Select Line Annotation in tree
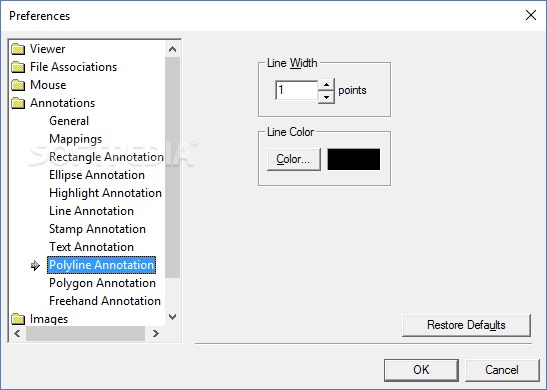 pyautogui.click(x=91, y=211)
